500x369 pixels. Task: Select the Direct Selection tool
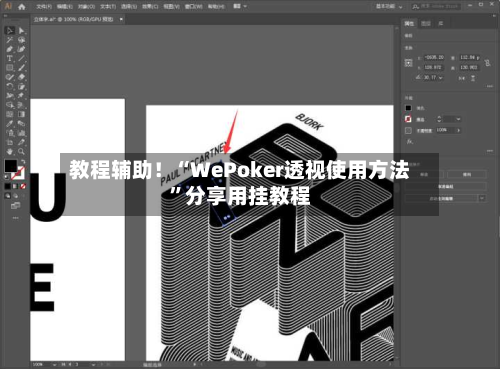point(21,31)
